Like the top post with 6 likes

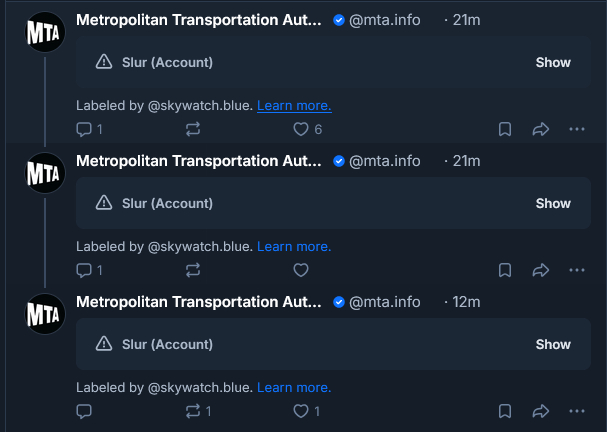pyautogui.click(x=300, y=129)
